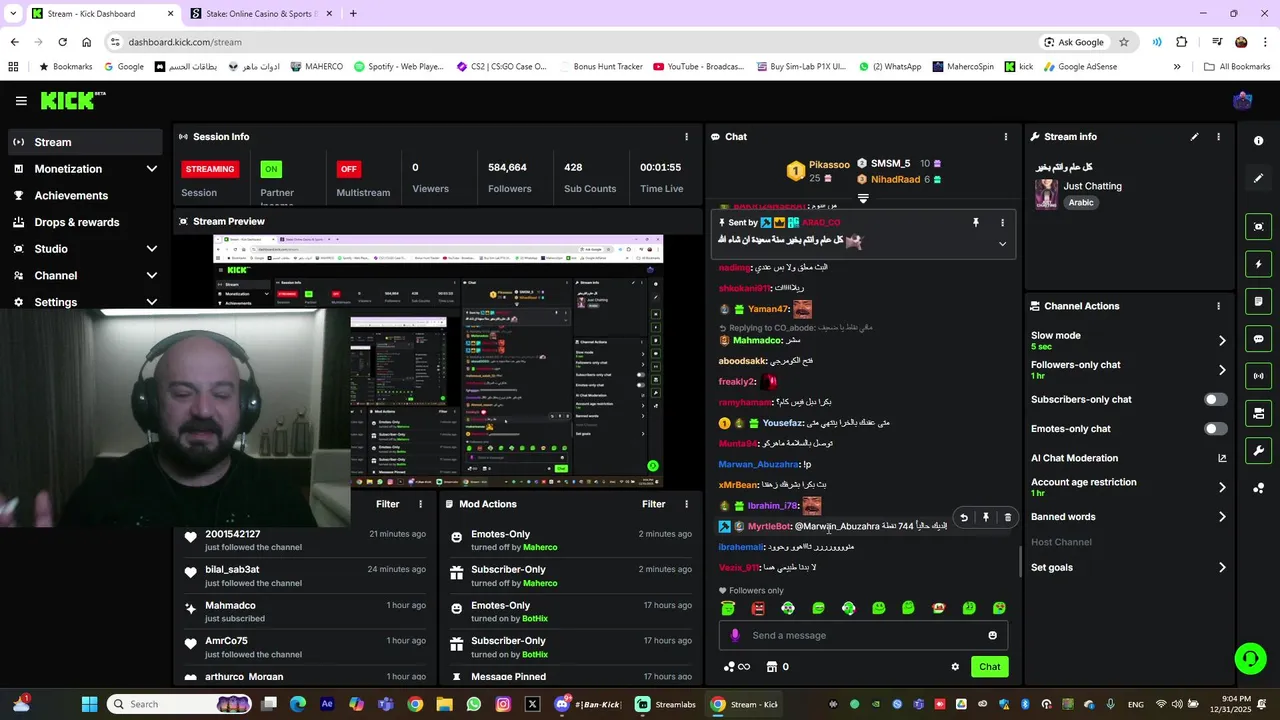Open AI Chat Moderation external link icon
This screenshot has width=1280, height=720.
click(x=1222, y=458)
